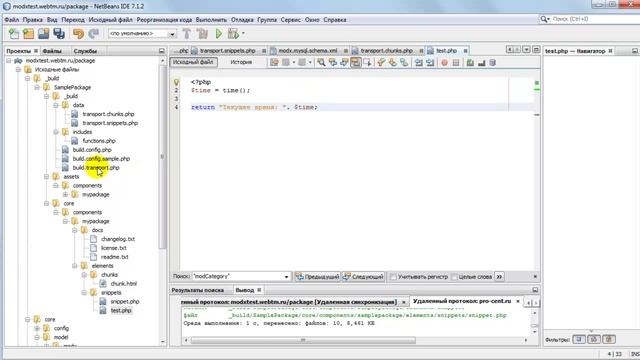Open the 'Реорганизация кода' menu
640x360 pixels.
[x=164, y=20]
